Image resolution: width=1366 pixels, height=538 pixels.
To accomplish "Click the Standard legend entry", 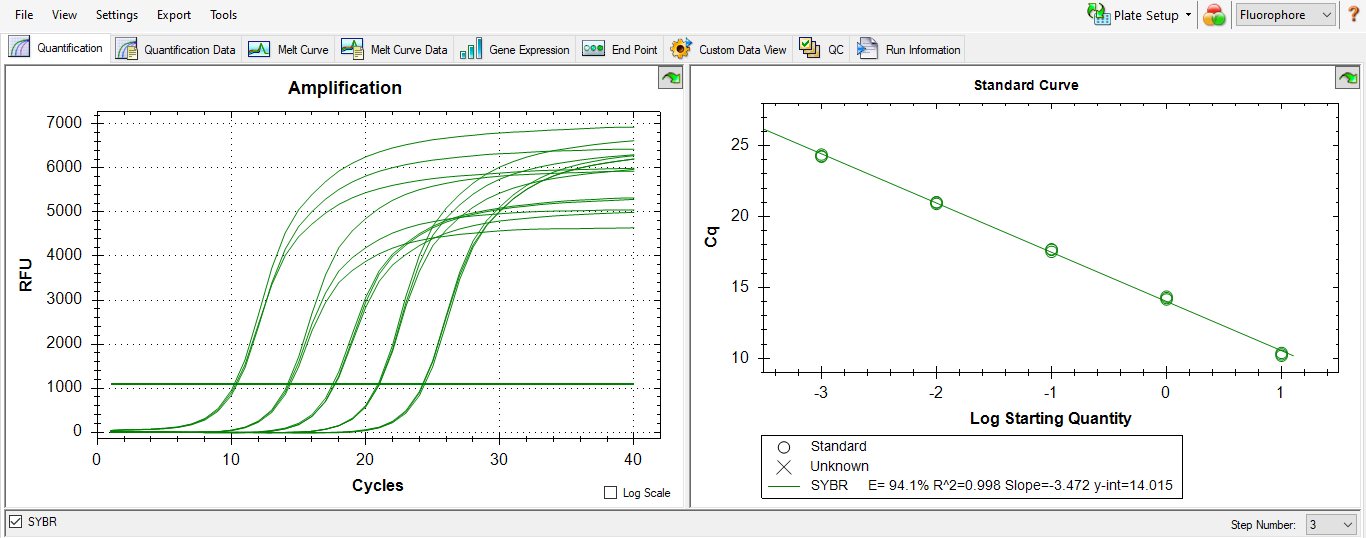I will (x=838, y=446).
